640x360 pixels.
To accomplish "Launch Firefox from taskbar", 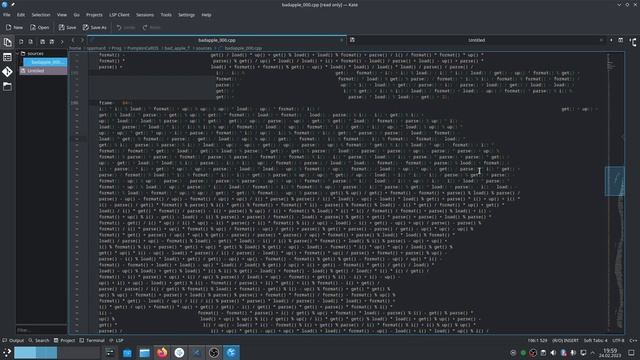I will [162, 353].
